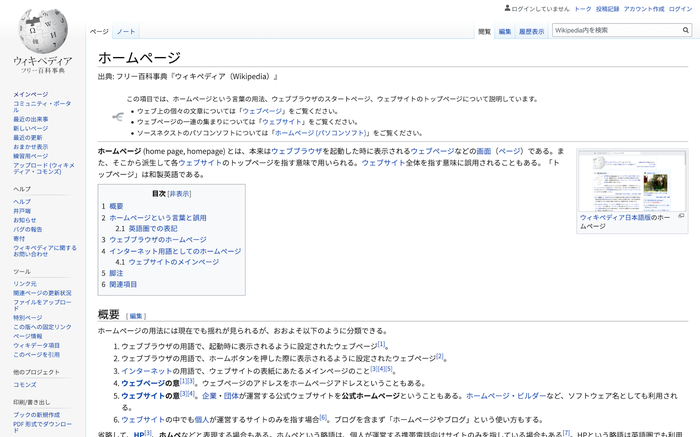The image size is (700, 437).
Task: Click この版への固定リンク
Action: 42,327
